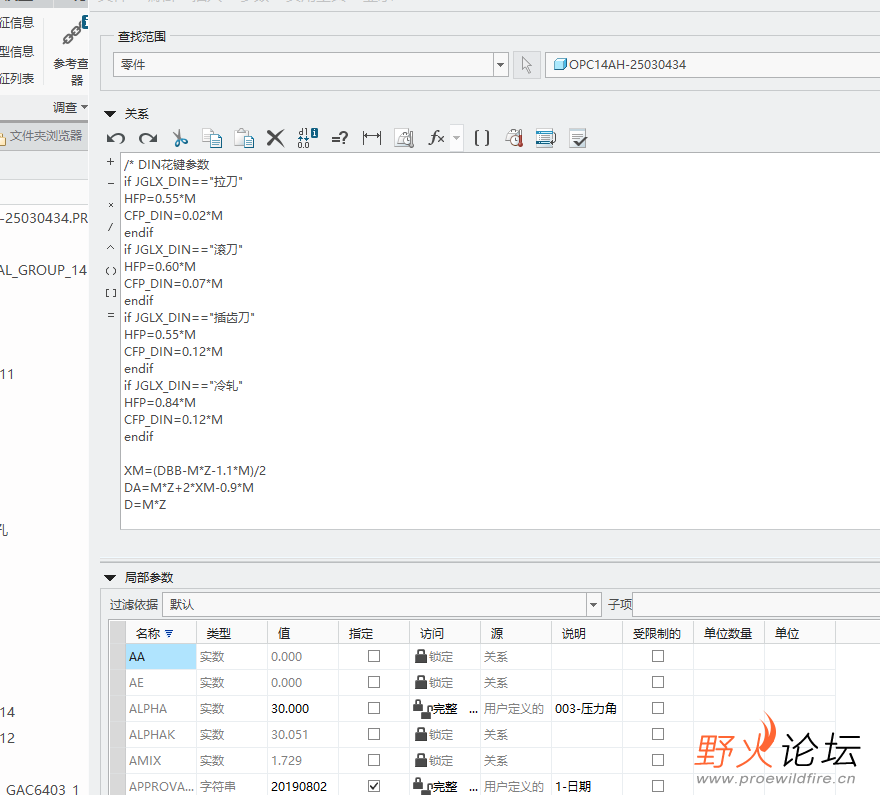Open the Reference Viewer tool

(x=72, y=50)
